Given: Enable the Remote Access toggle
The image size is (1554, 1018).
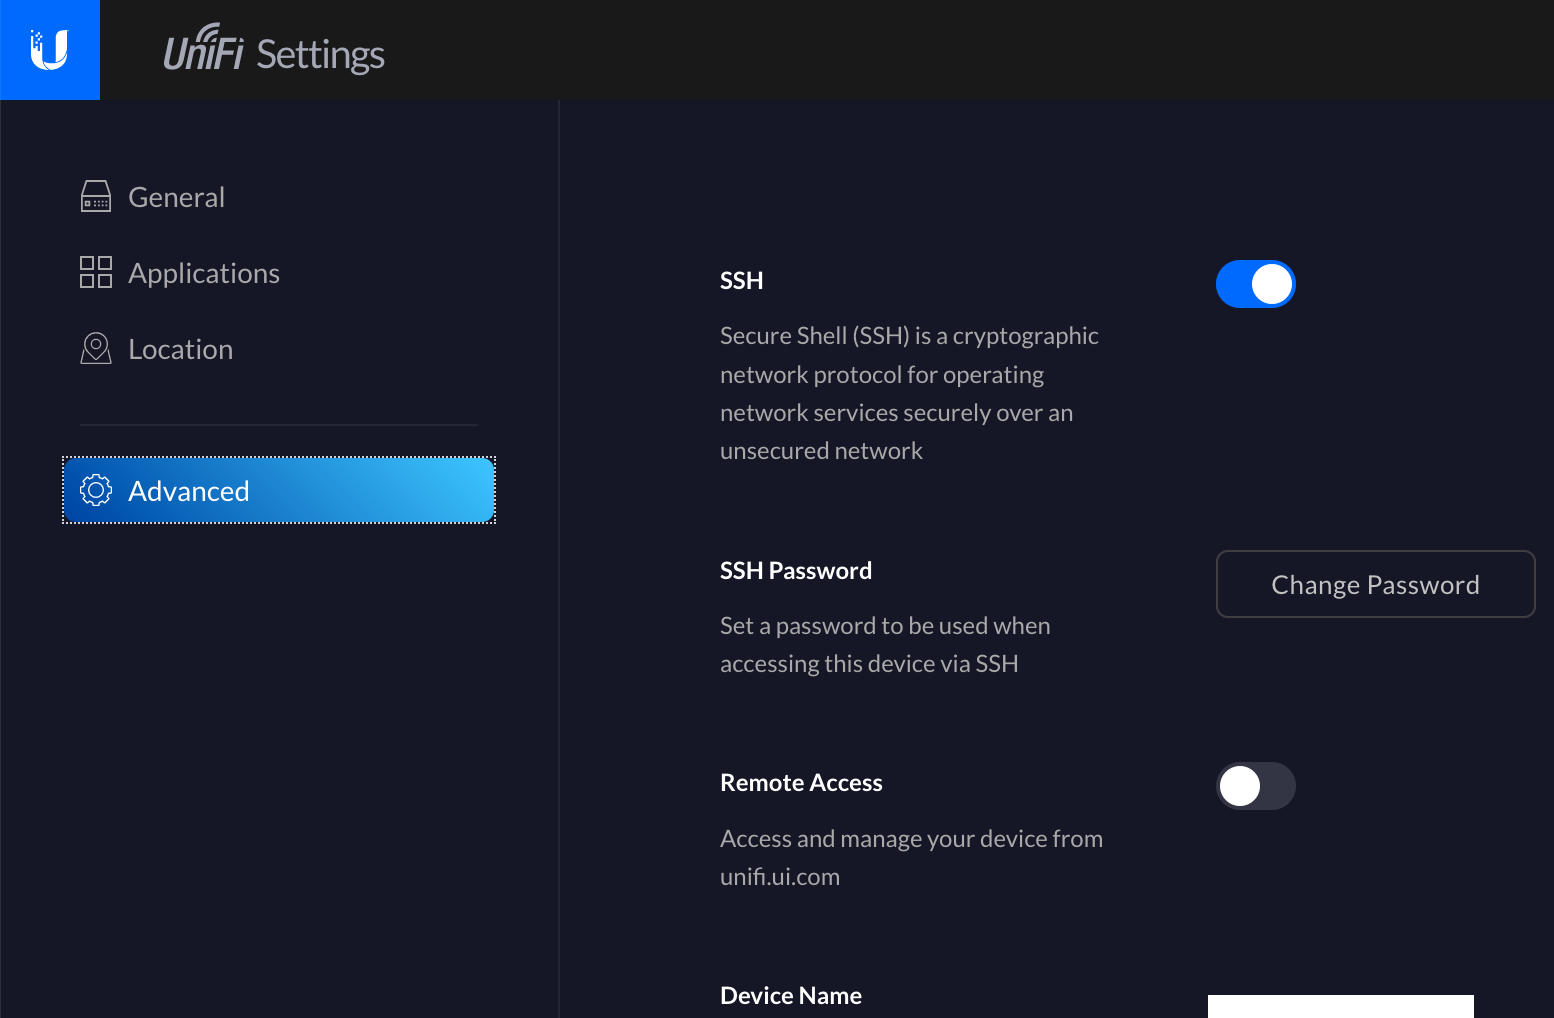Looking at the screenshot, I should point(1255,786).
